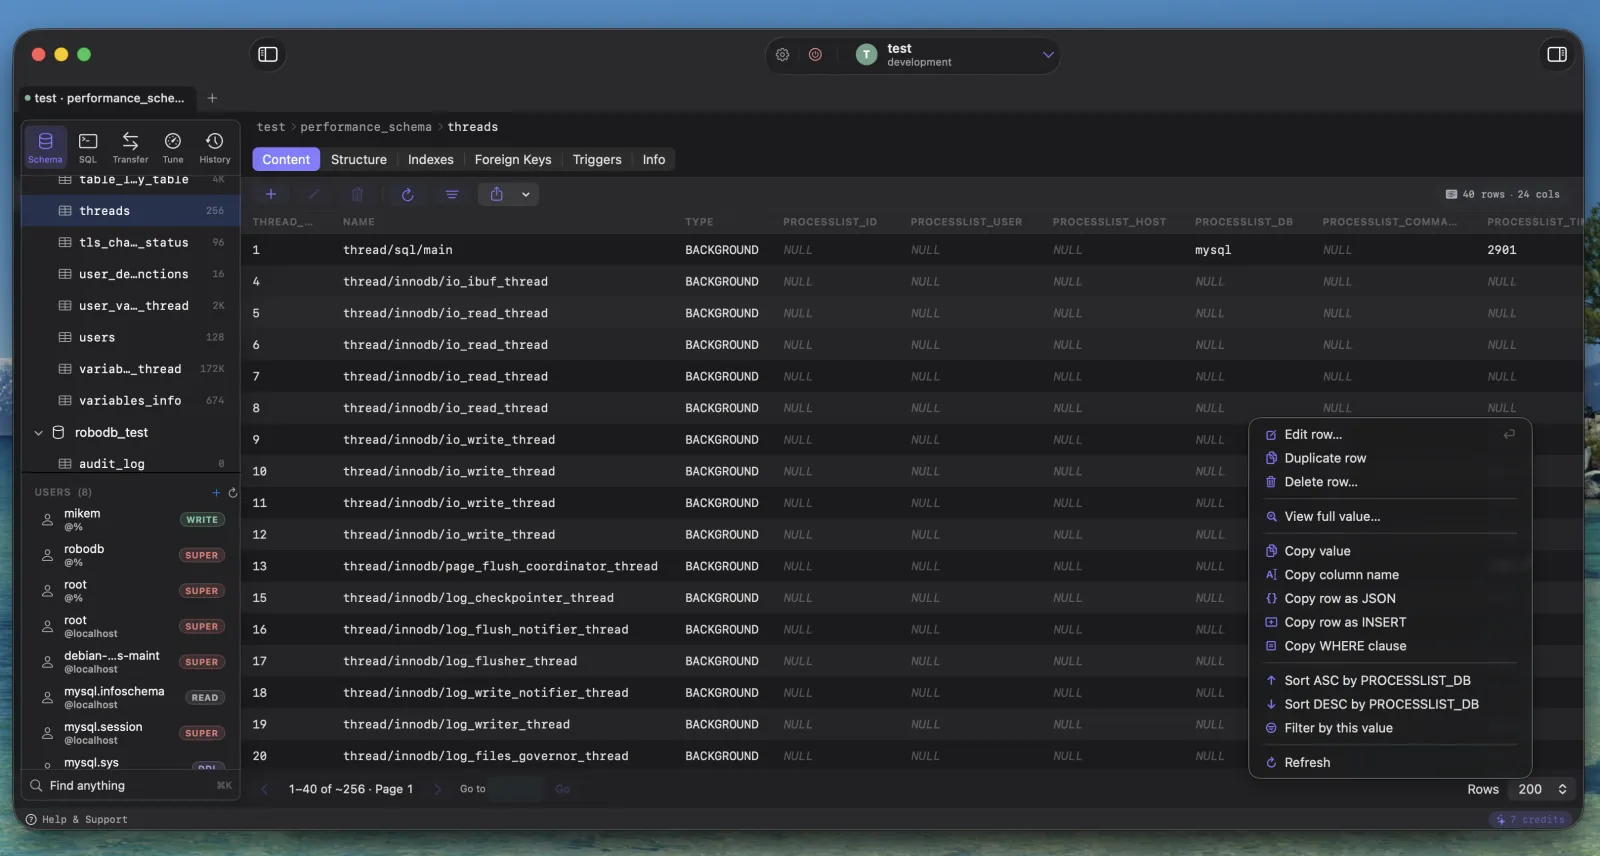Screen dimensions: 1600x856
Task: Open the History view
Action: pos(214,146)
